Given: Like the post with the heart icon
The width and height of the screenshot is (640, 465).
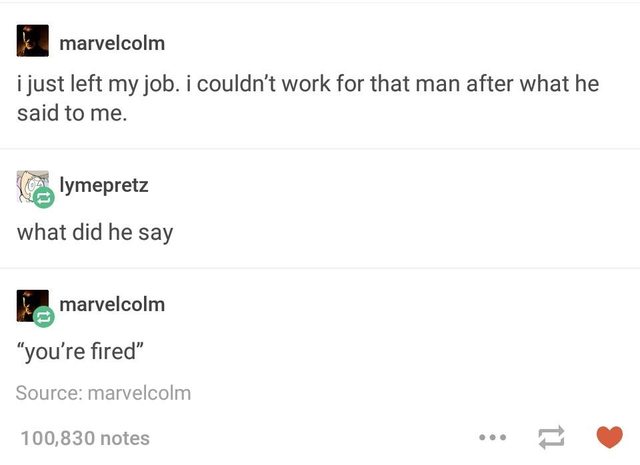Looking at the screenshot, I should (x=608, y=438).
